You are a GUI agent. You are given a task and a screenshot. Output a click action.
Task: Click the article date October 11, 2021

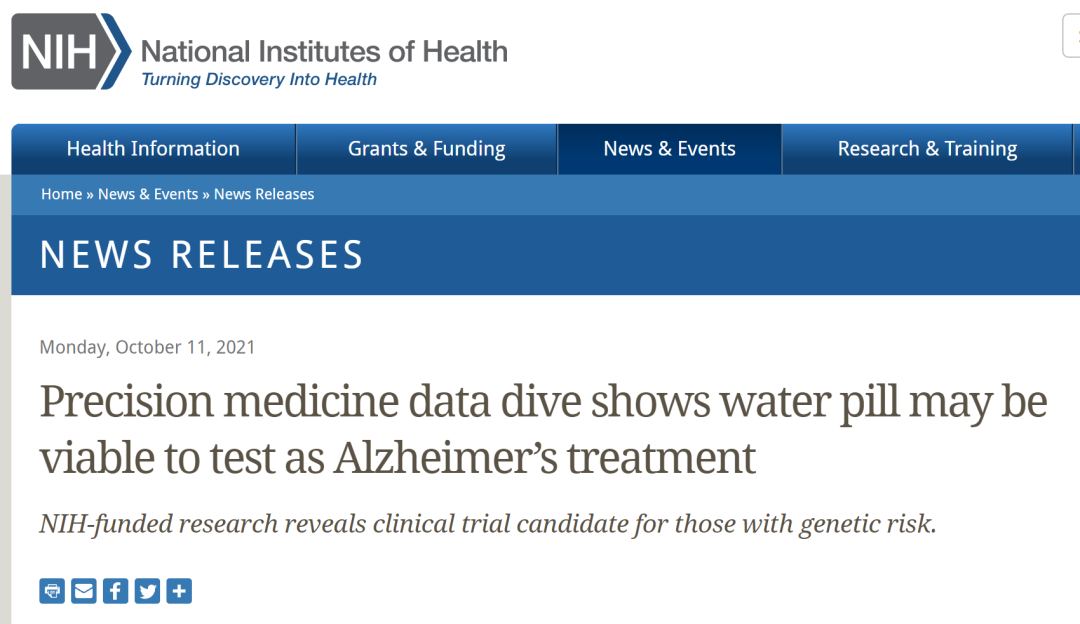tap(147, 348)
